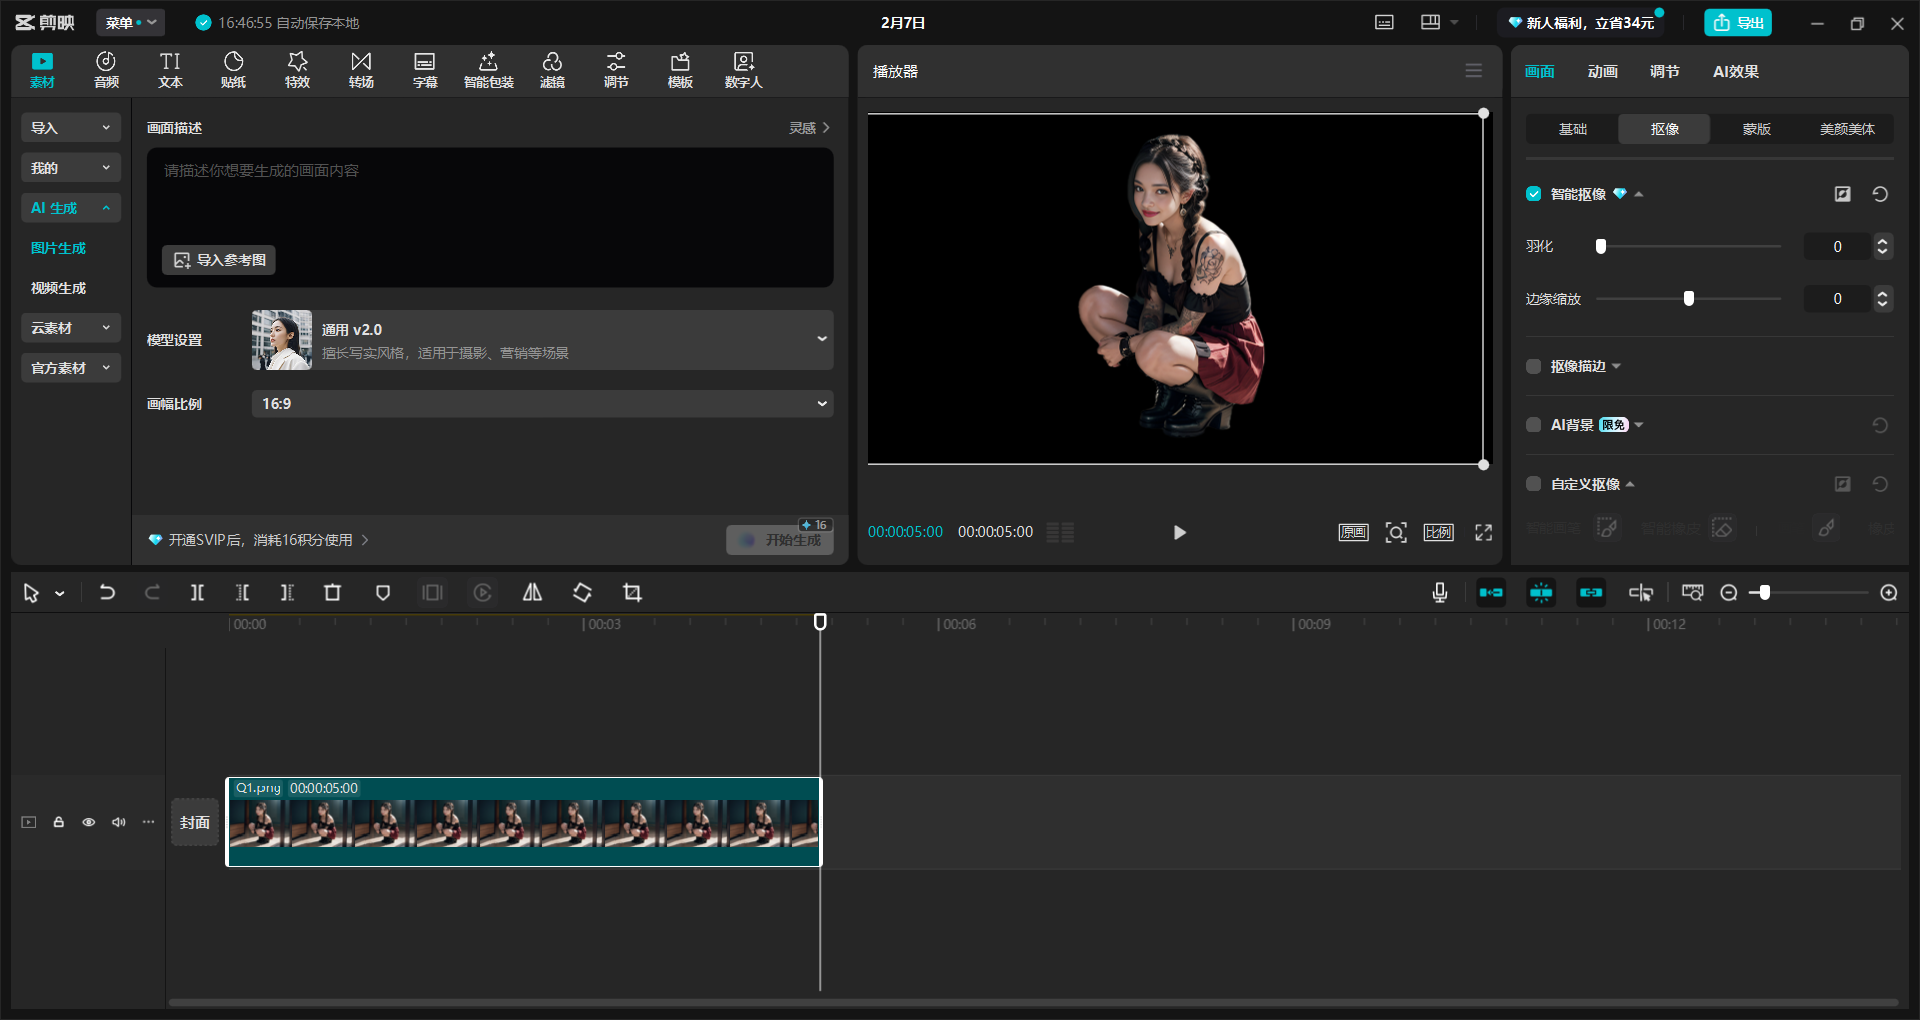Open the 模型设置 model dropdown
This screenshot has width=1920, height=1020.
click(x=542, y=340)
